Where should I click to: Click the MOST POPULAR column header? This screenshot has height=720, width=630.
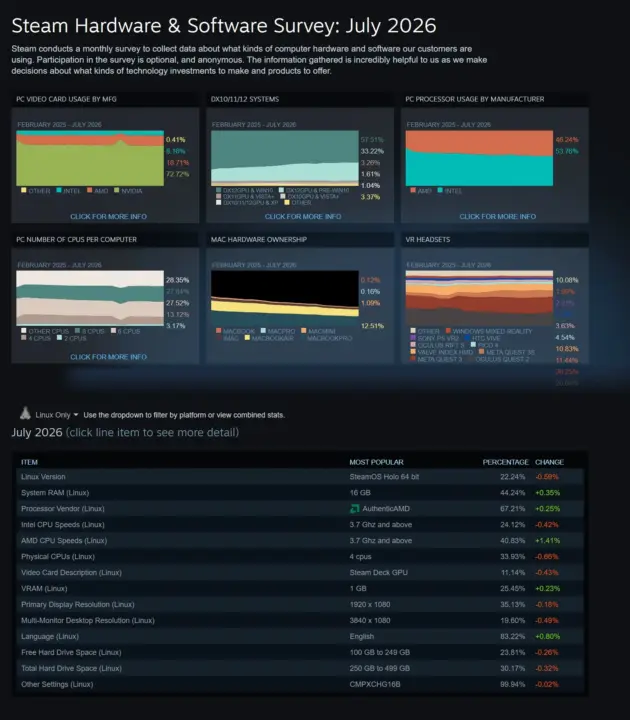coord(376,462)
